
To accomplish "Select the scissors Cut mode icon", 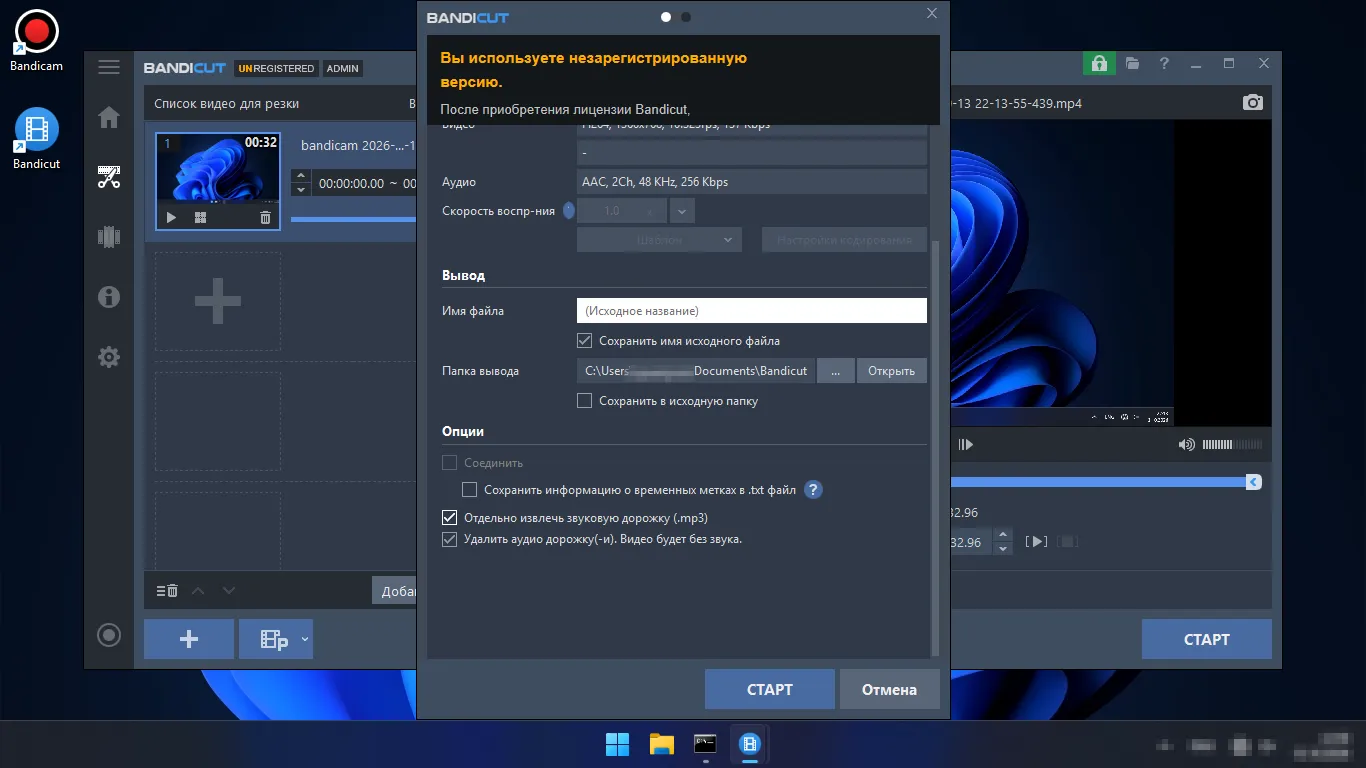I will pyautogui.click(x=109, y=178).
